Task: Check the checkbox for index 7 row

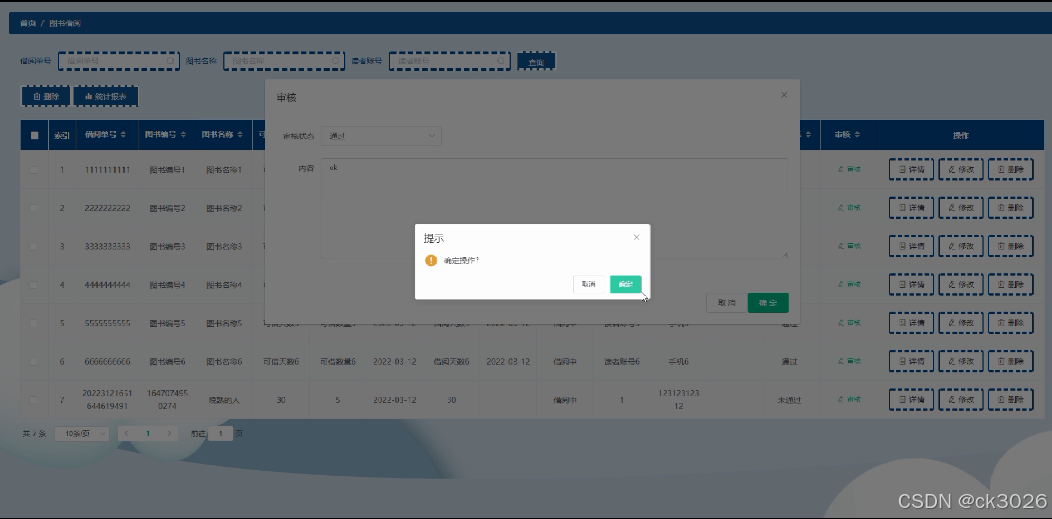Action: pyautogui.click(x=34, y=400)
